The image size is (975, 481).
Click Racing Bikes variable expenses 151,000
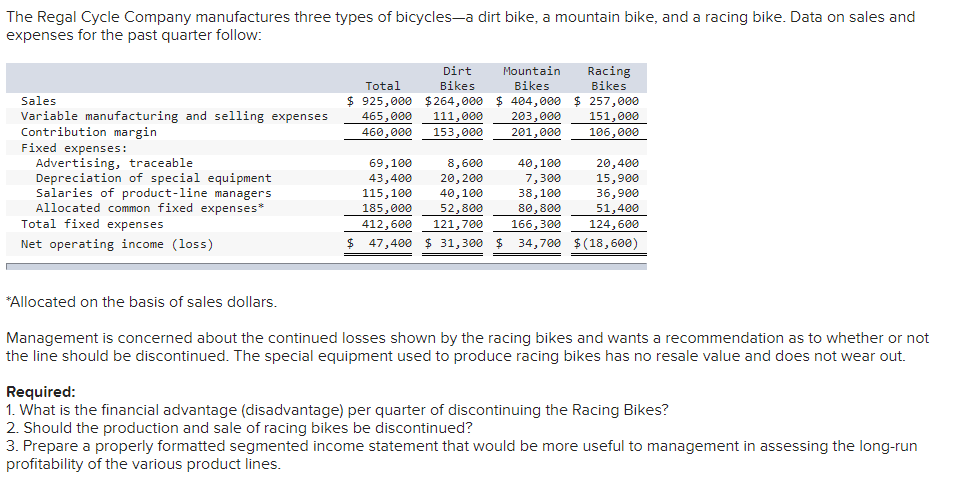click(x=614, y=116)
